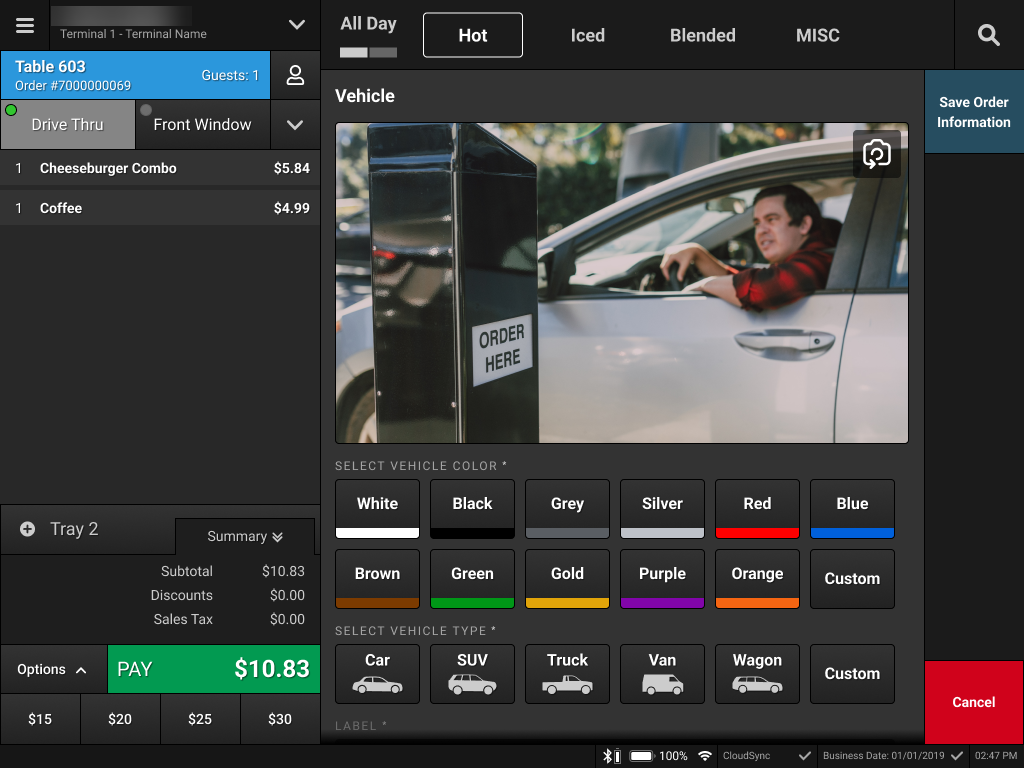Open the hamburger navigation menu
1024x768 pixels.
(25, 25)
